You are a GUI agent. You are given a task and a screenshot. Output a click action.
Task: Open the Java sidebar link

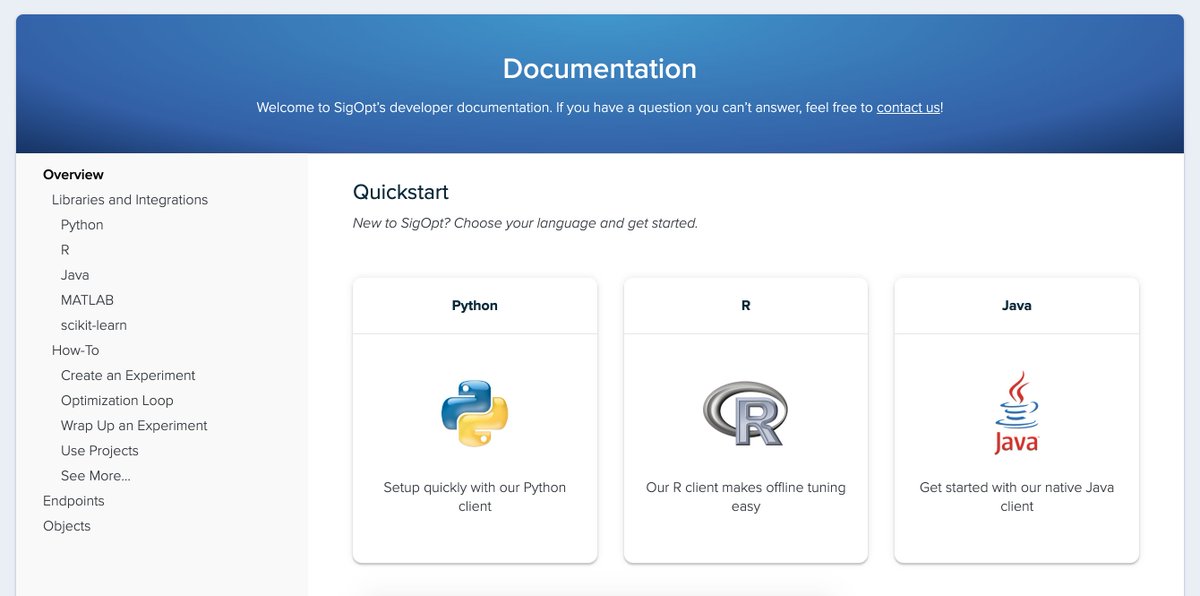tap(75, 275)
